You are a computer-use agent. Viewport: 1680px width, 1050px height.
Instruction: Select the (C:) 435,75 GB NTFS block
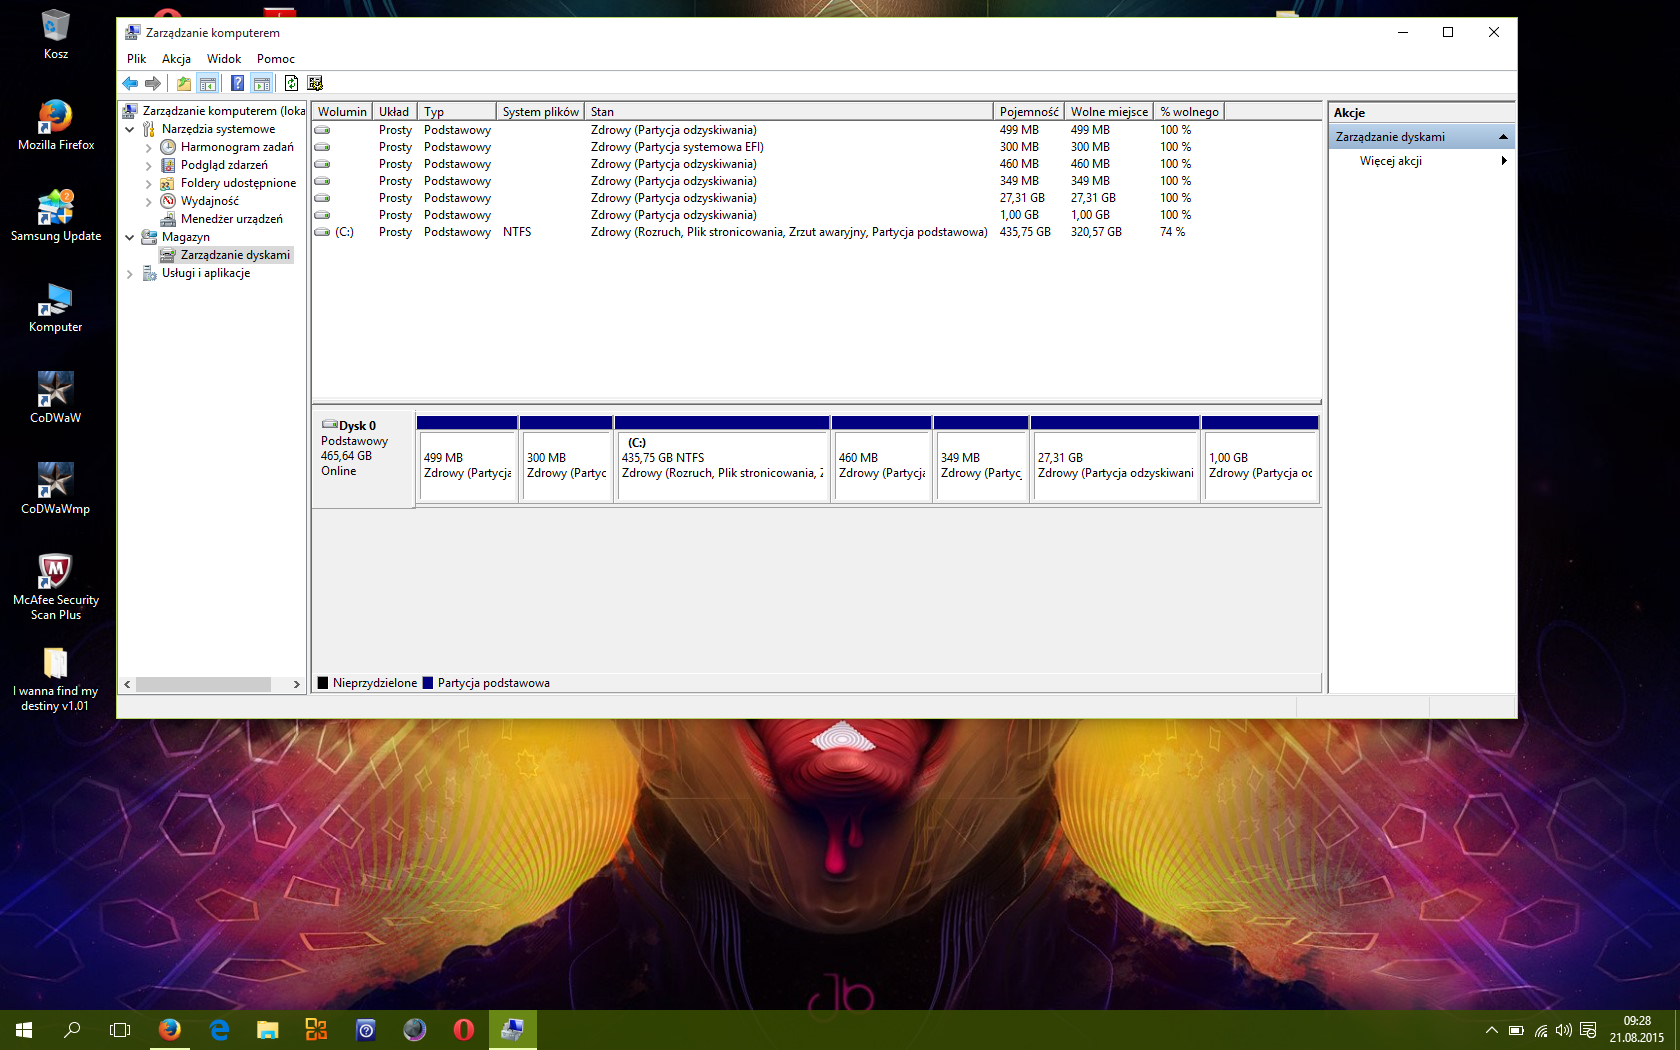pos(722,460)
